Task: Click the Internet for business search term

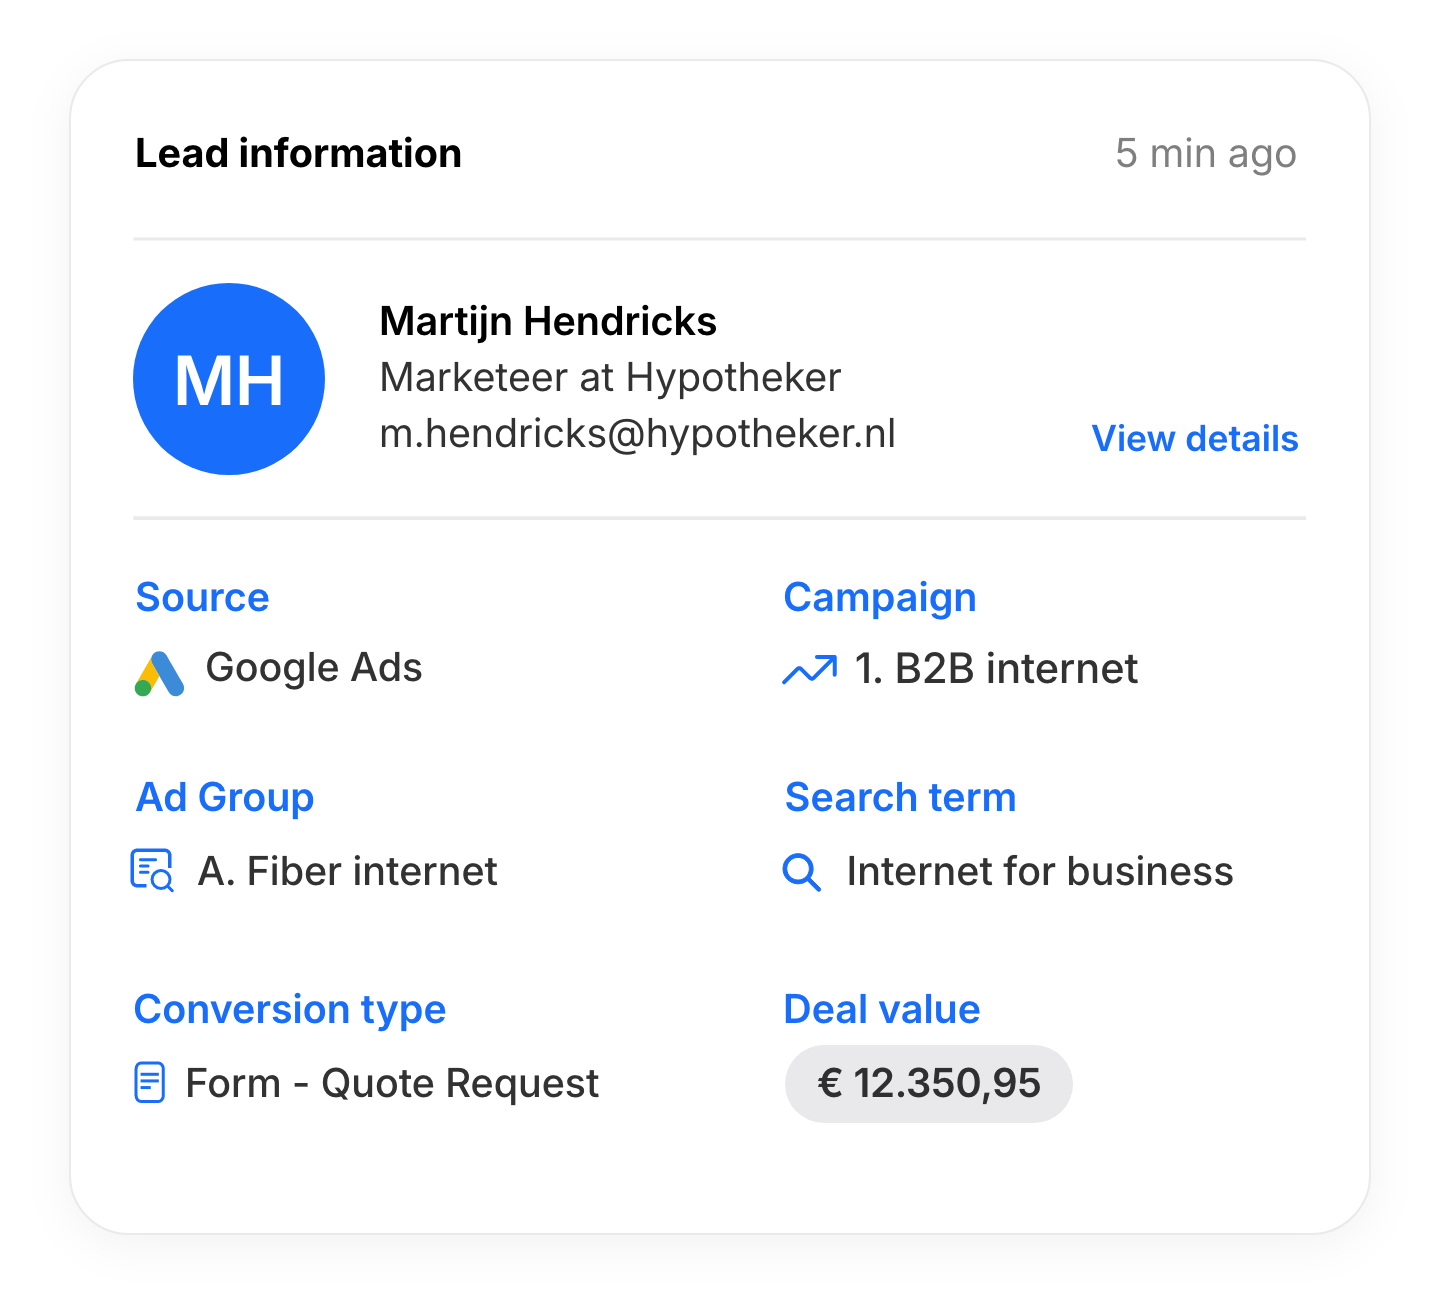Action: 1039,872
